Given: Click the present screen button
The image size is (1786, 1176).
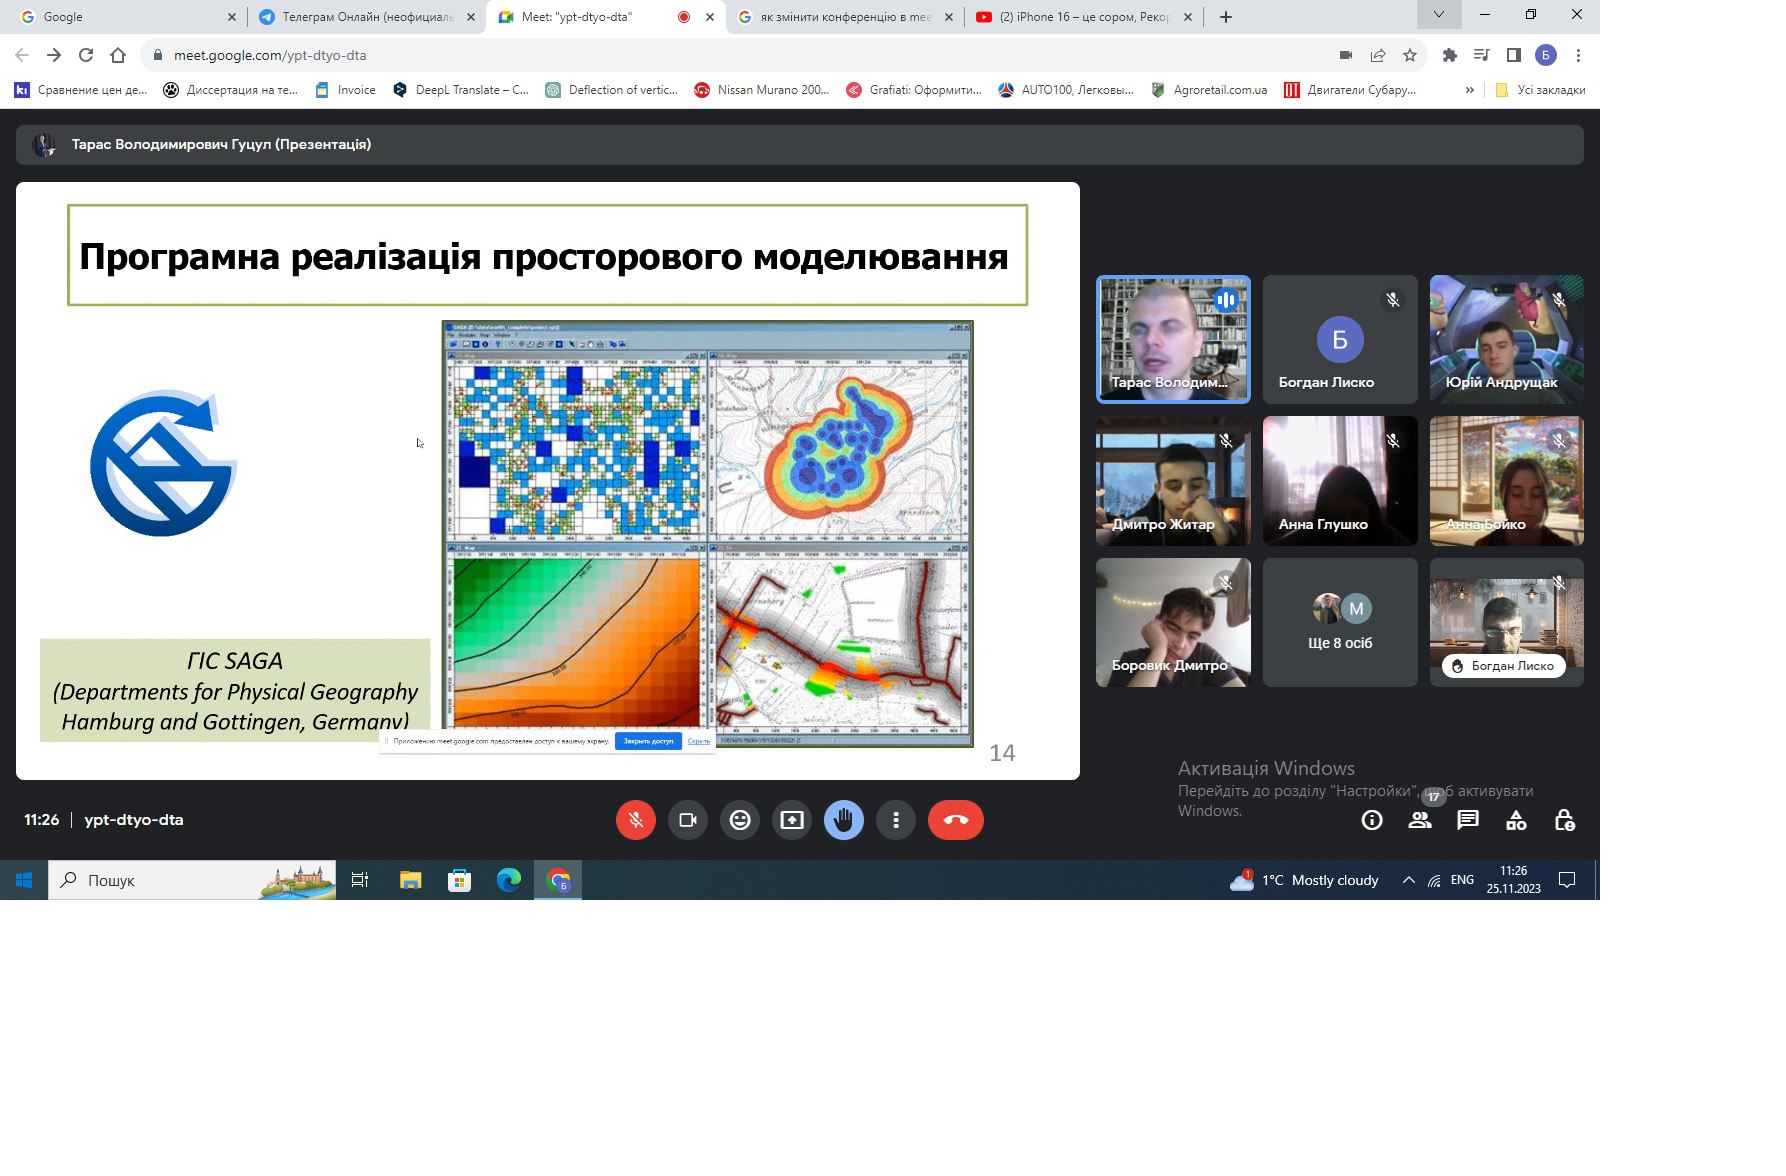Looking at the screenshot, I should [x=792, y=820].
